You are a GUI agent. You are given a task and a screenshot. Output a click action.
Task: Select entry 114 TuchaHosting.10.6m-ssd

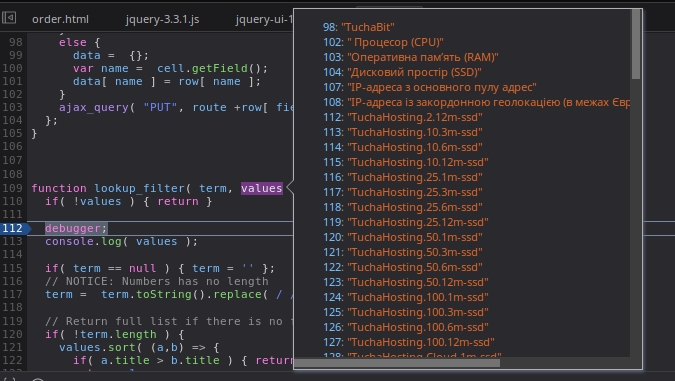pyautogui.click(x=403, y=147)
